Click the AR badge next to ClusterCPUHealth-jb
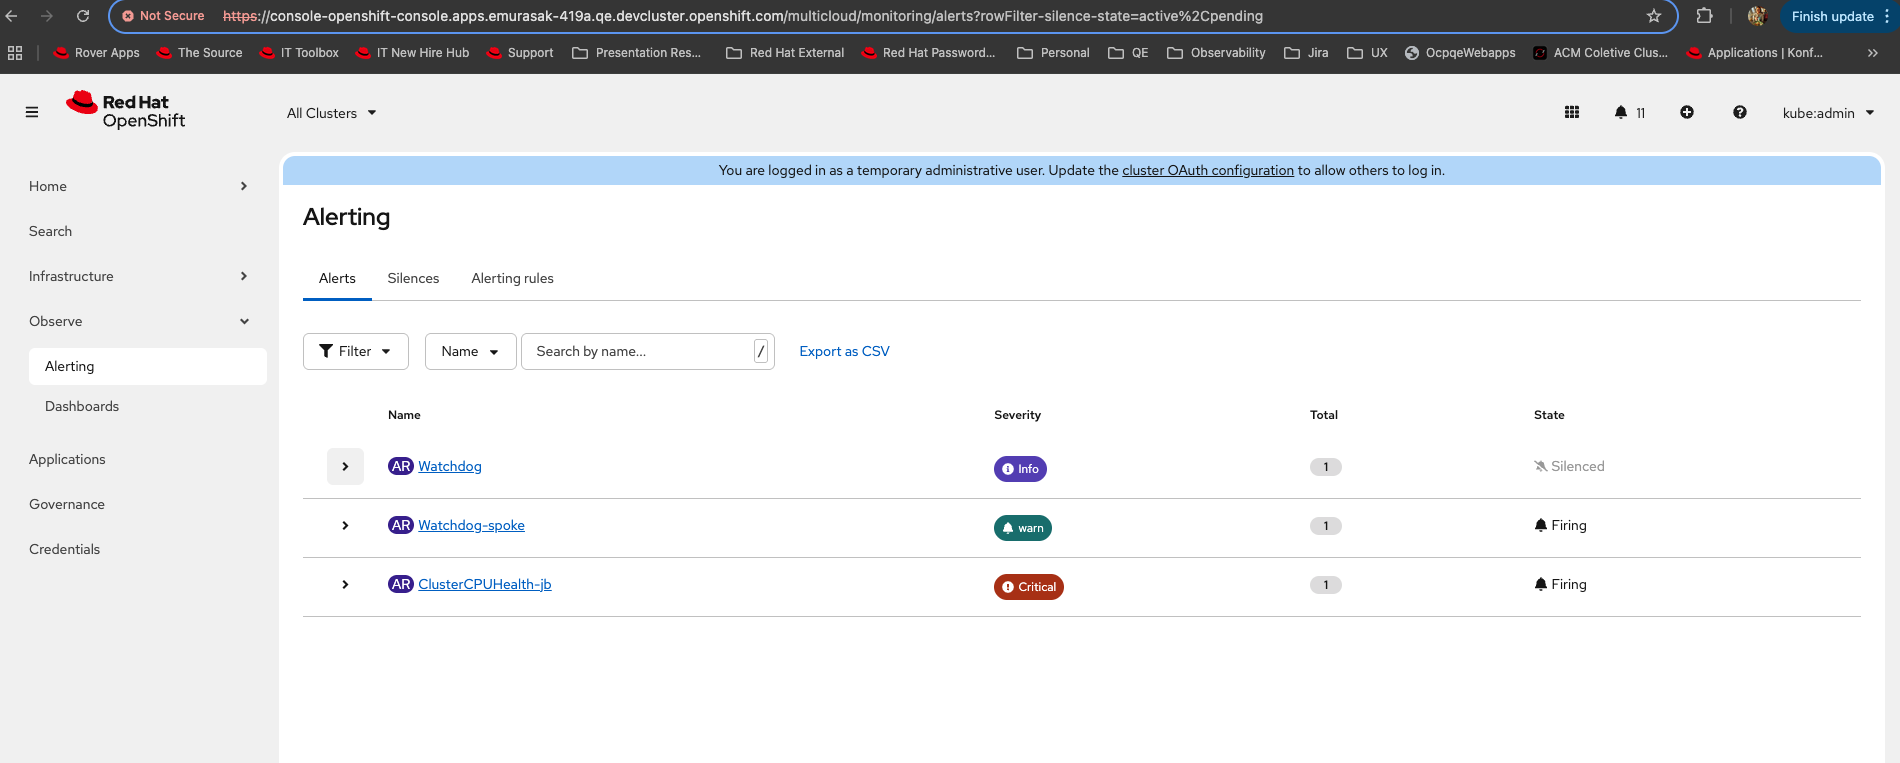 pyautogui.click(x=401, y=584)
